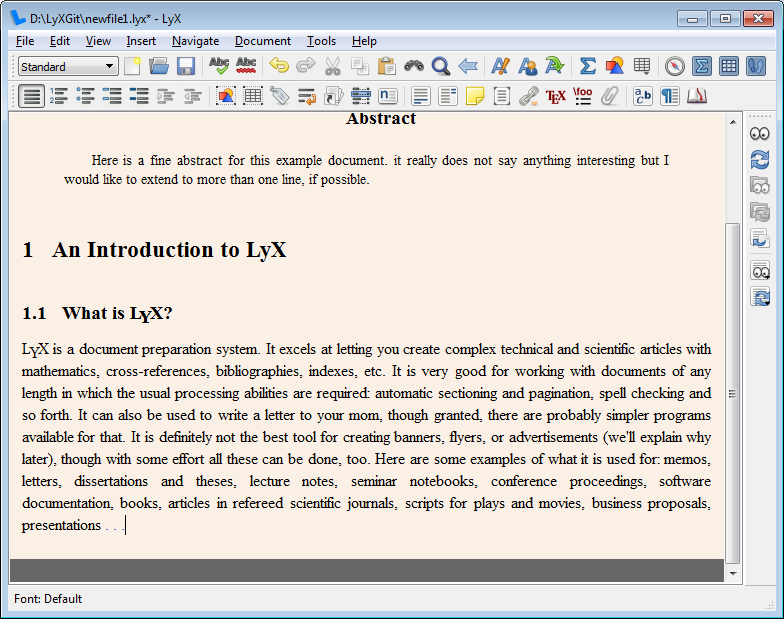Toggle table toolbar highlighted grid button
This screenshot has height=619, width=784.
(728, 66)
